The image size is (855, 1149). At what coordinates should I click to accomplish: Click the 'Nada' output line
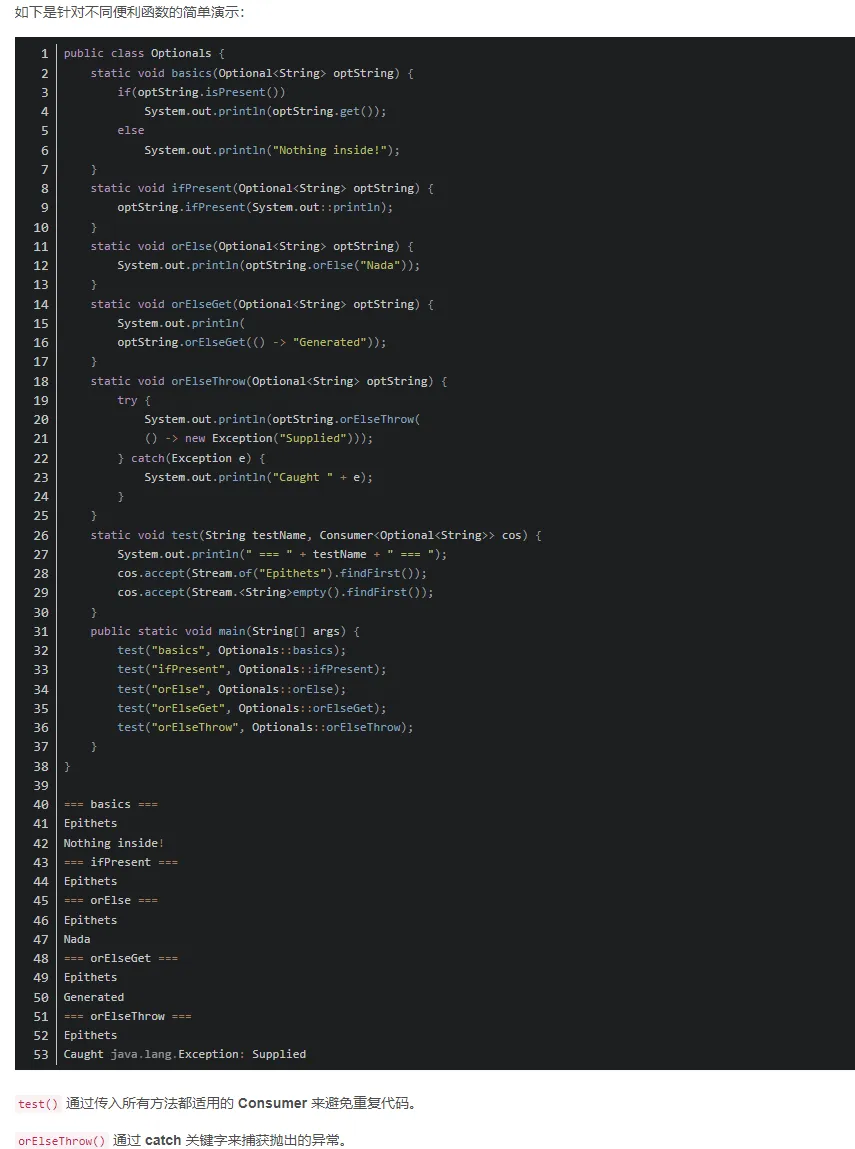(77, 939)
